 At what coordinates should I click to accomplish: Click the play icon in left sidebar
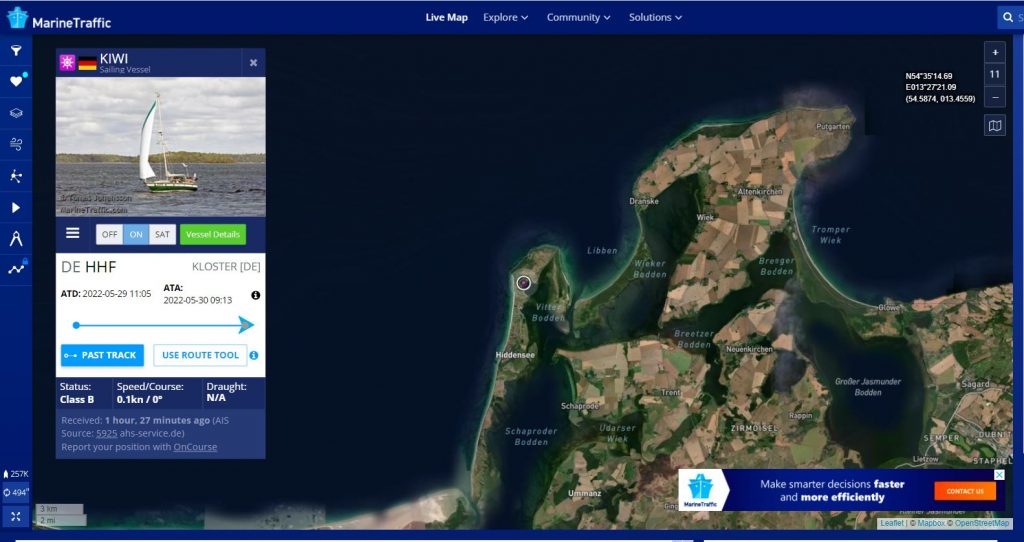(16, 207)
